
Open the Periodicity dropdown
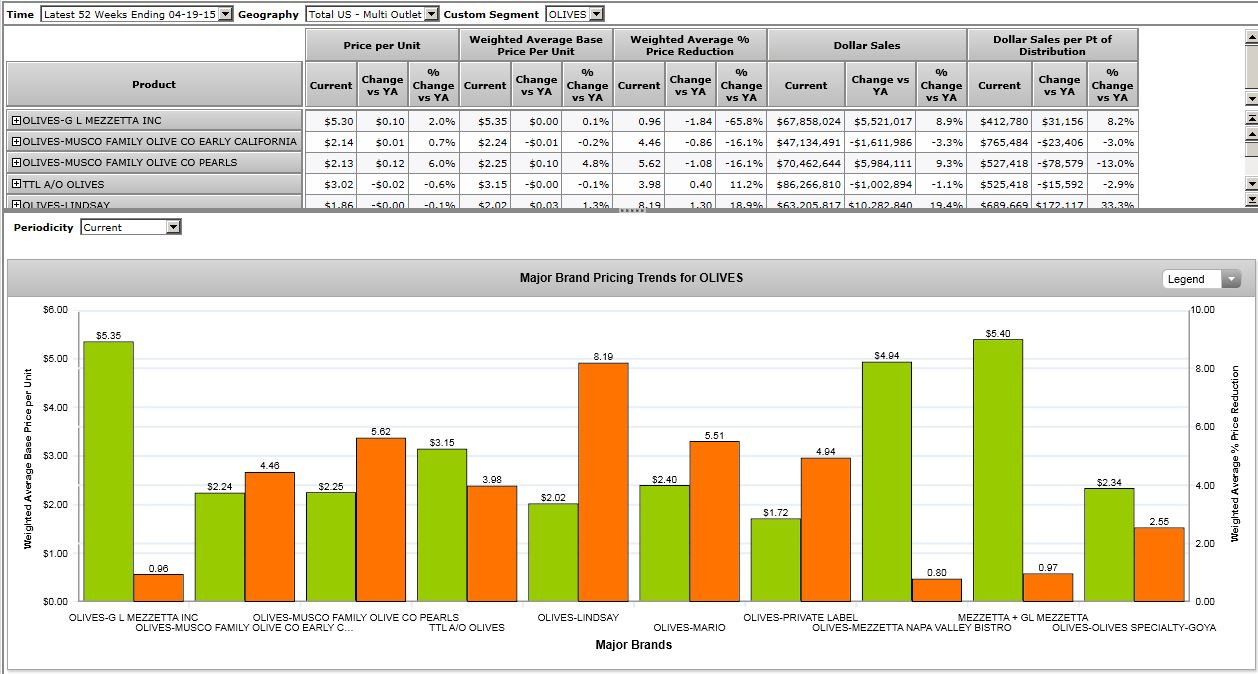(x=174, y=227)
